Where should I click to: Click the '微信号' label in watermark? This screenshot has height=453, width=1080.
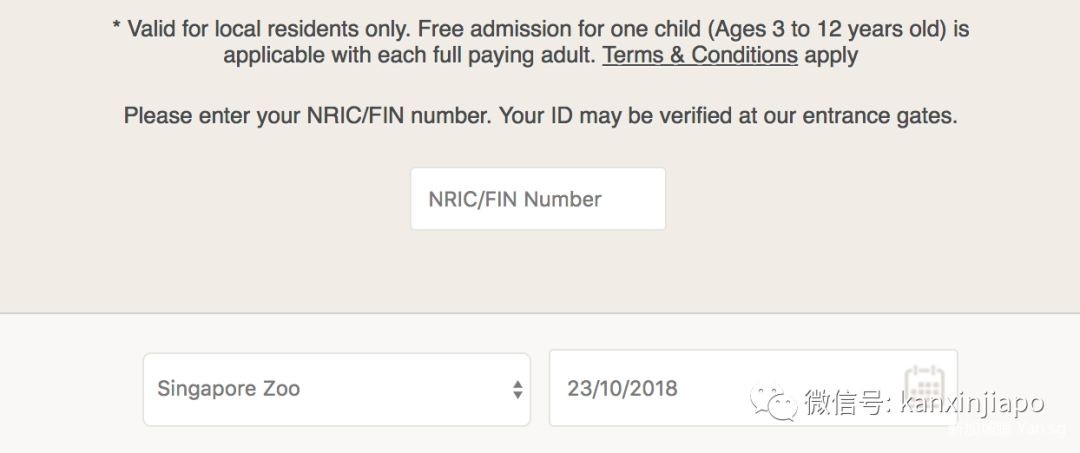[x=842, y=403]
